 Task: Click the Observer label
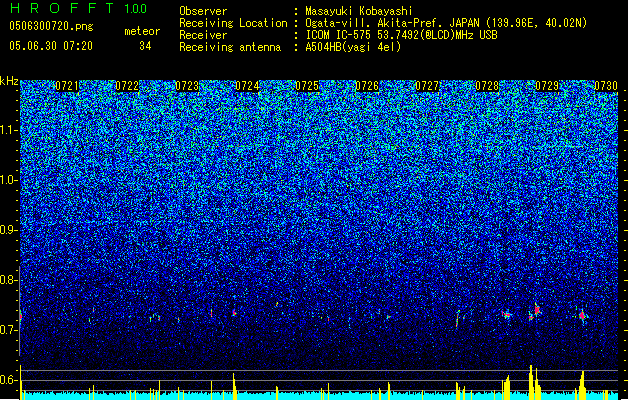[x=203, y=11]
